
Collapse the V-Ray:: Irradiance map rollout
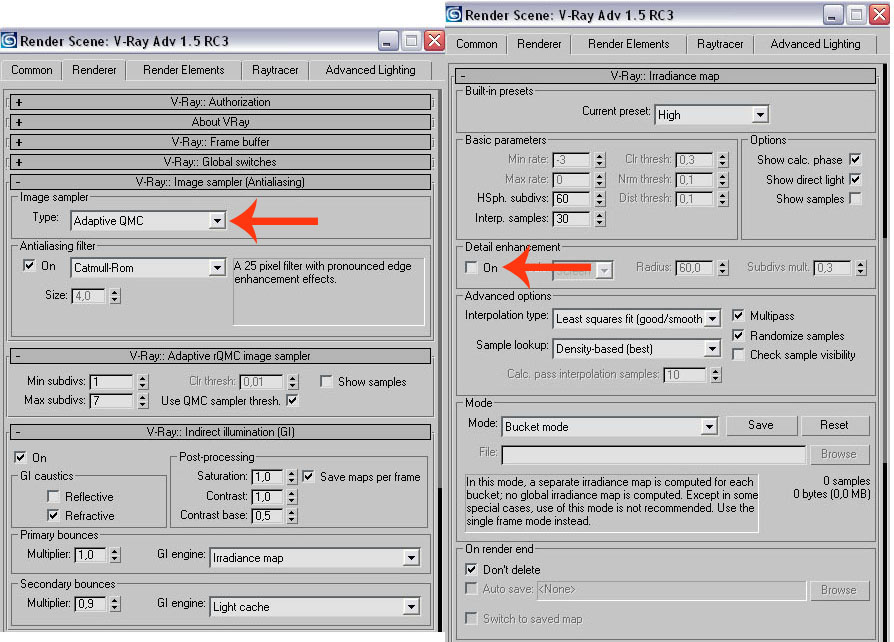[x=665, y=76]
